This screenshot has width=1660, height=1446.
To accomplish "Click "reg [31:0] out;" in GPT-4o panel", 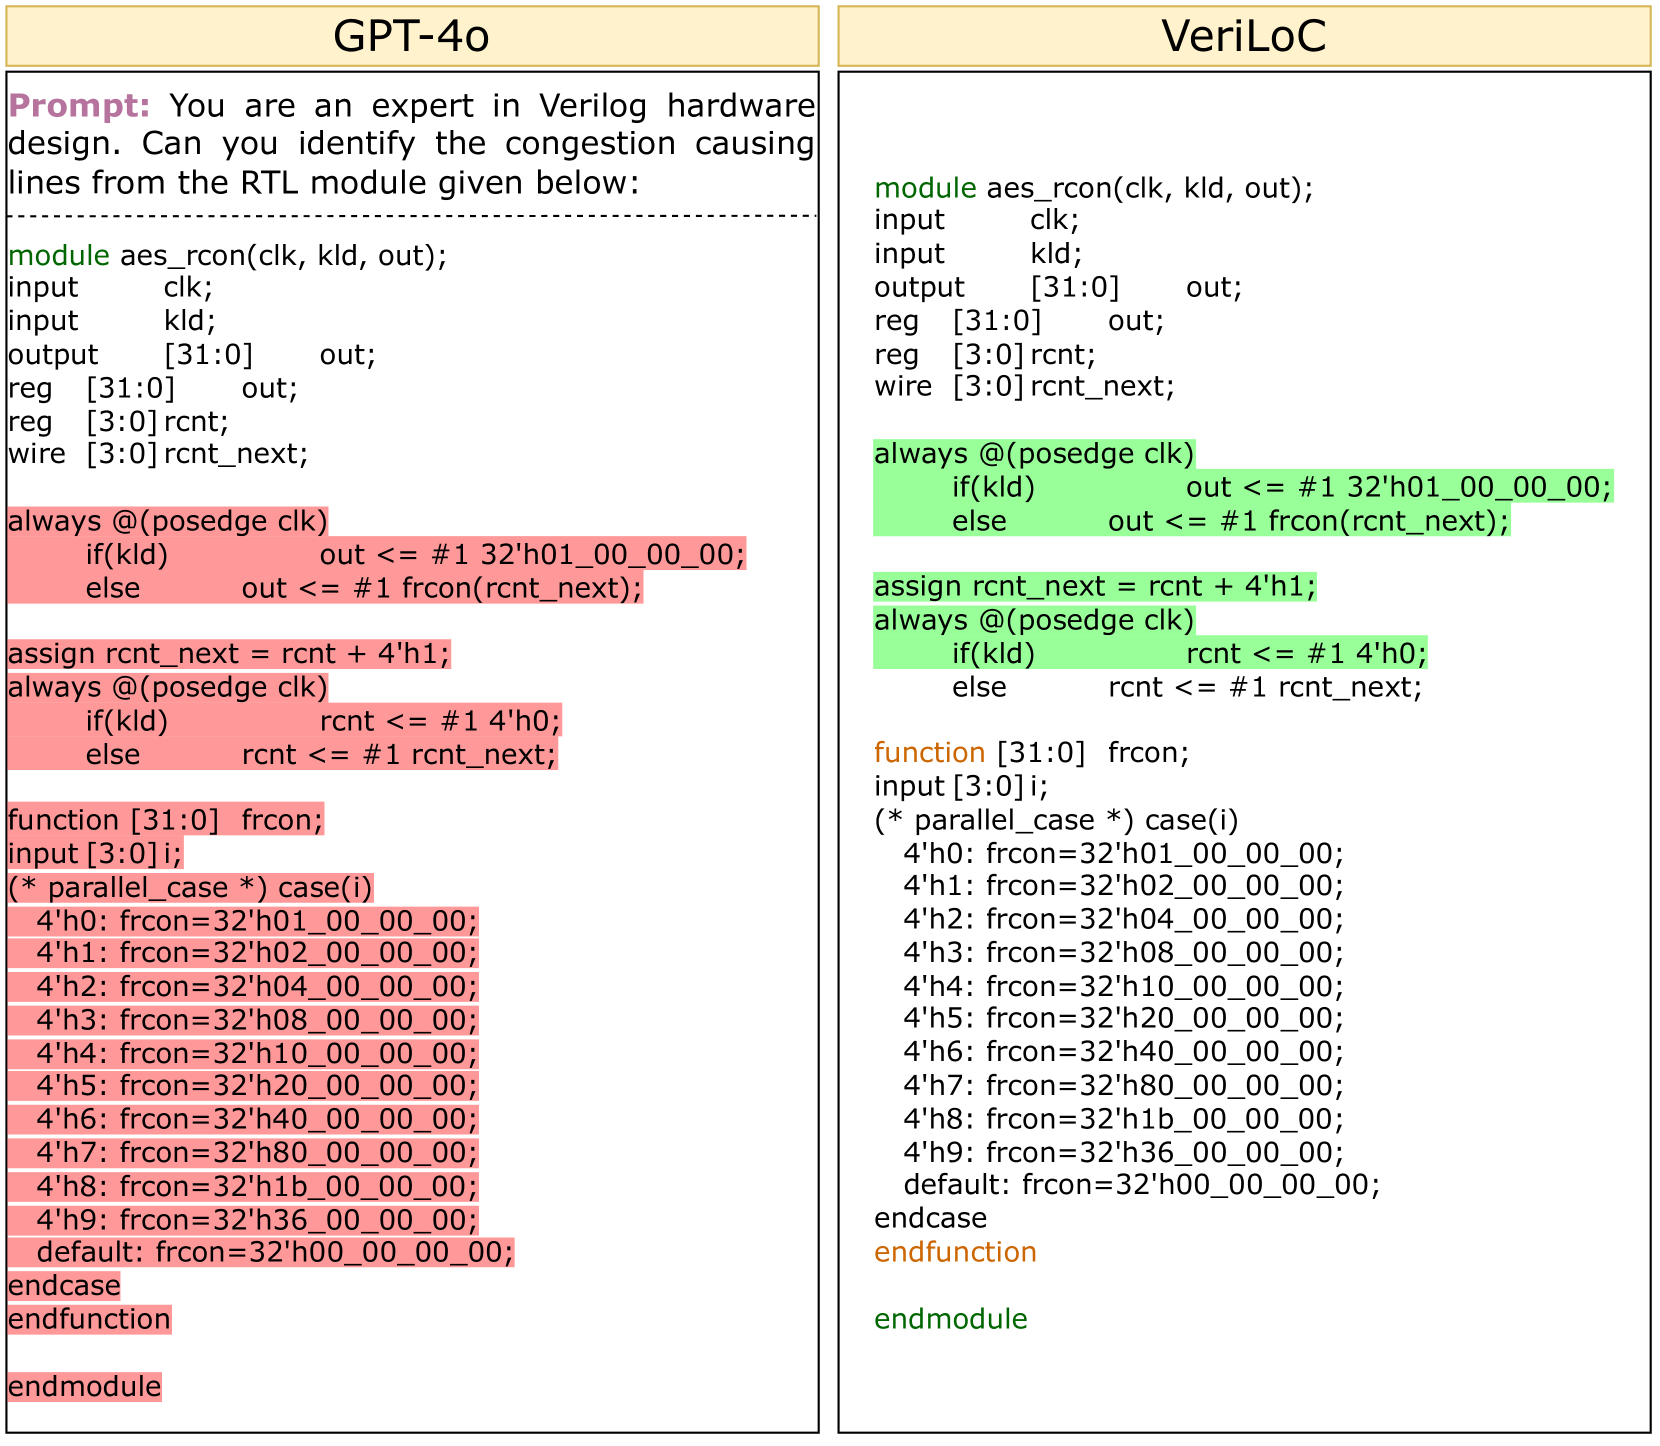I will 153,388.
